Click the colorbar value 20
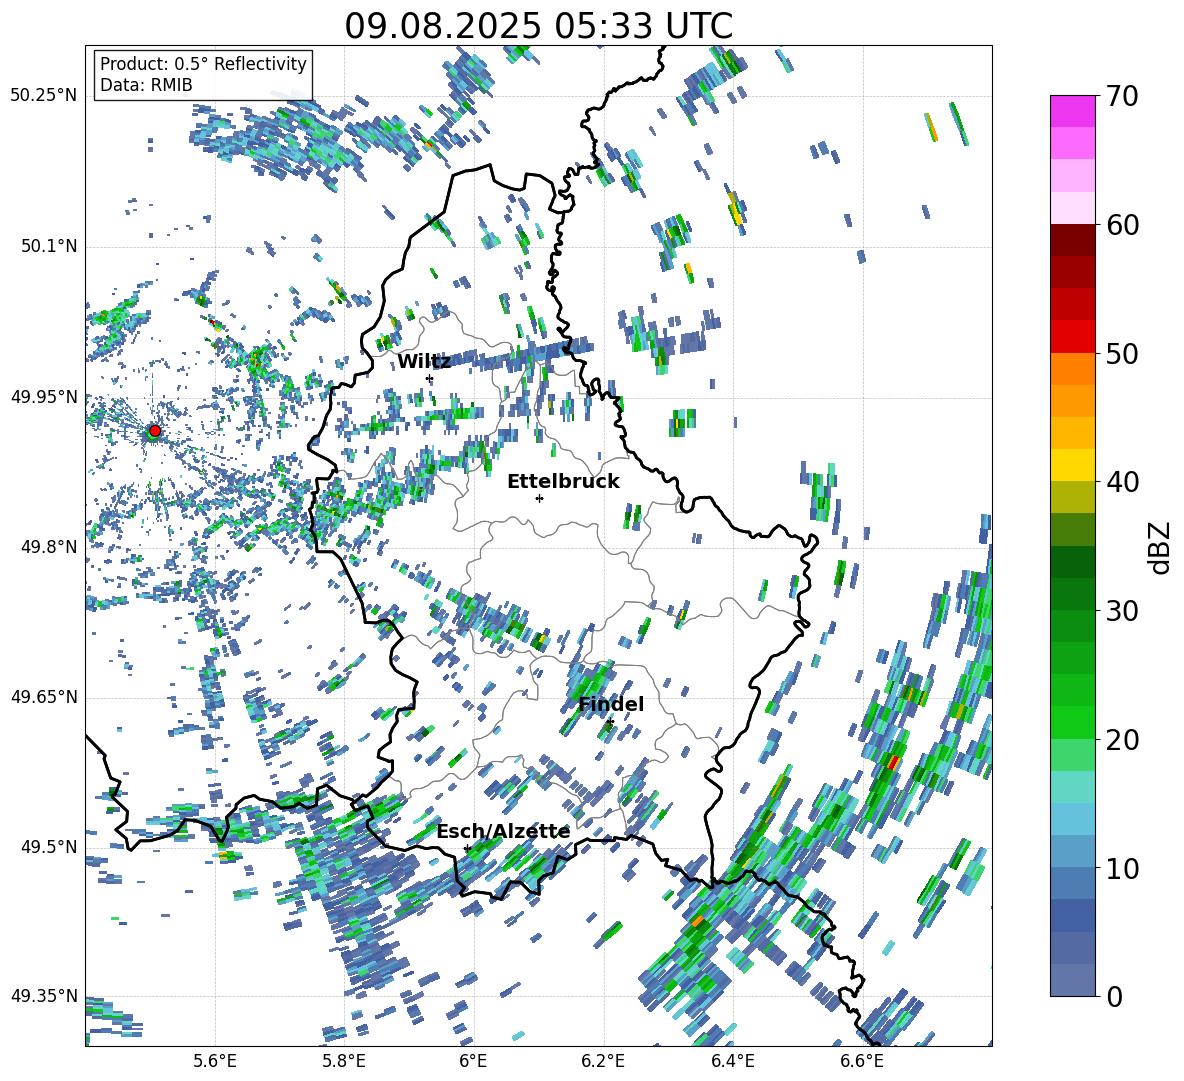 point(1122,740)
